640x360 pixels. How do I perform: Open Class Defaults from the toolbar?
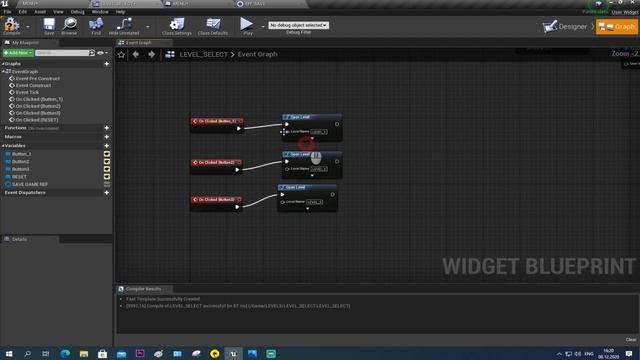(x=213, y=26)
